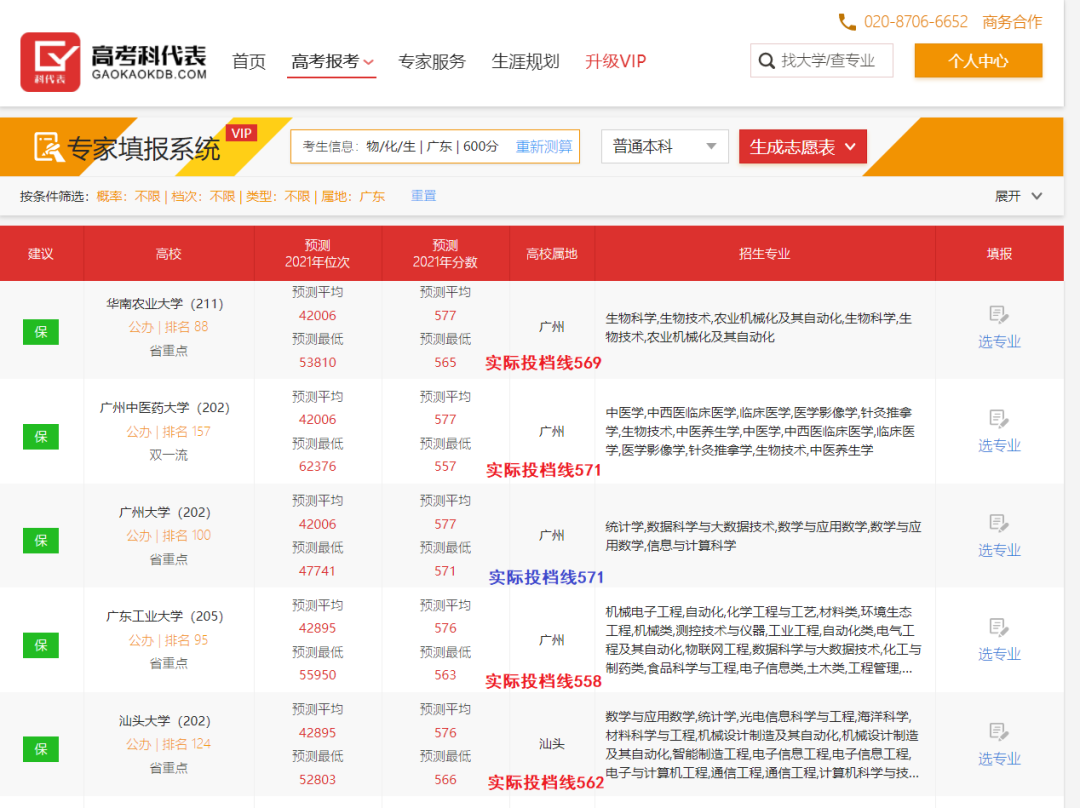Click the 概率: 不限 filter
Viewport: 1080px width, 808px height.
pyautogui.click(x=128, y=196)
